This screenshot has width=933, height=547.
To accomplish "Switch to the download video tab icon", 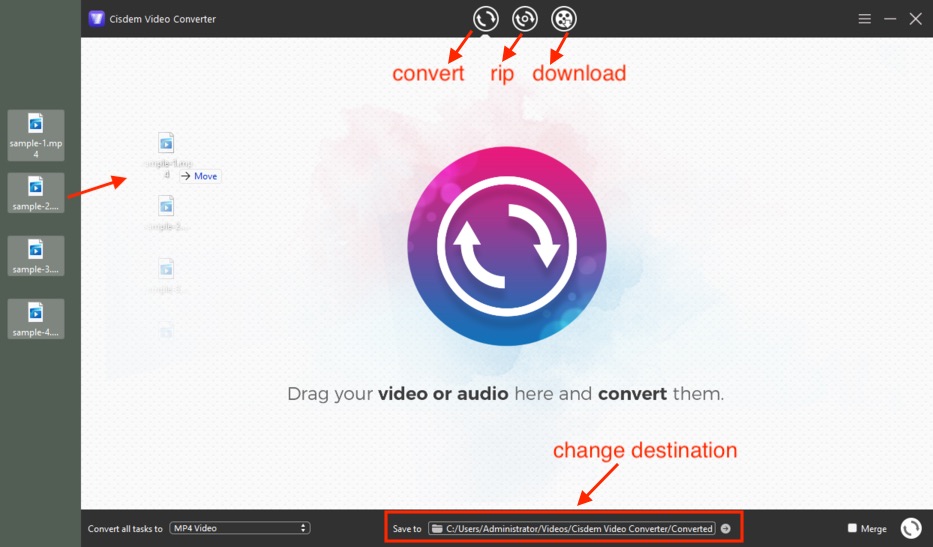I will (x=563, y=18).
